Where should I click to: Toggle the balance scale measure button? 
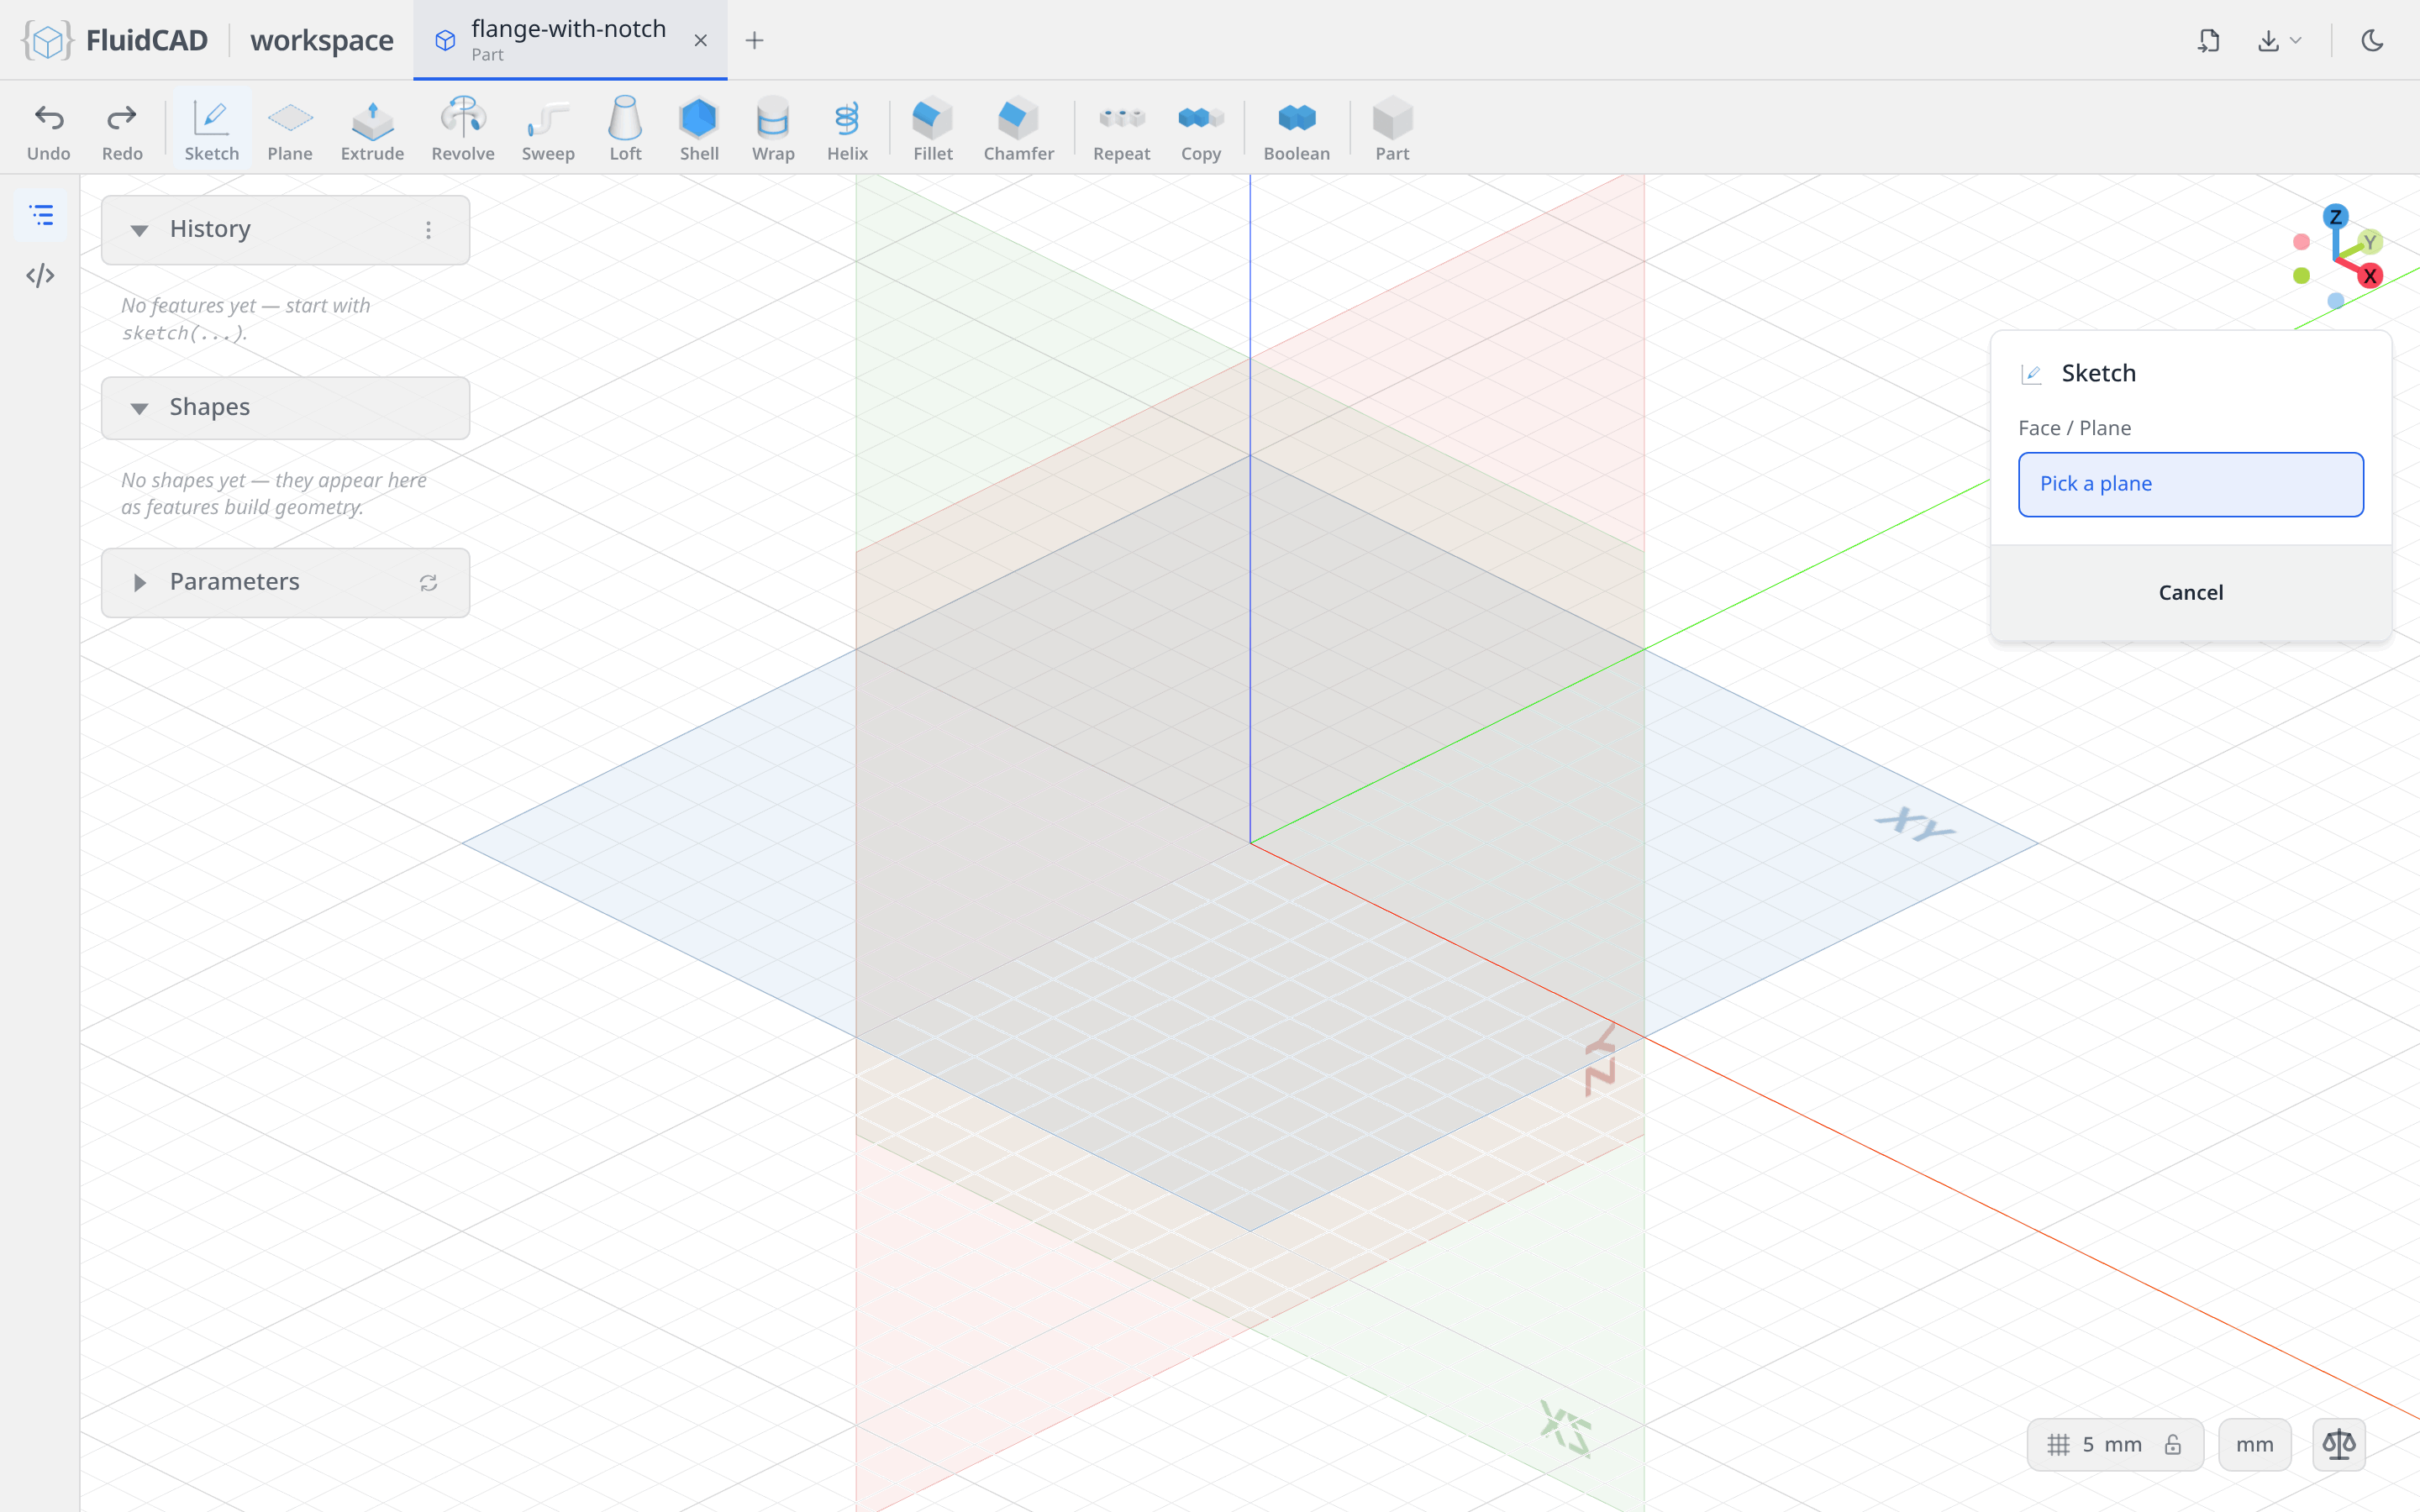(x=2339, y=1444)
